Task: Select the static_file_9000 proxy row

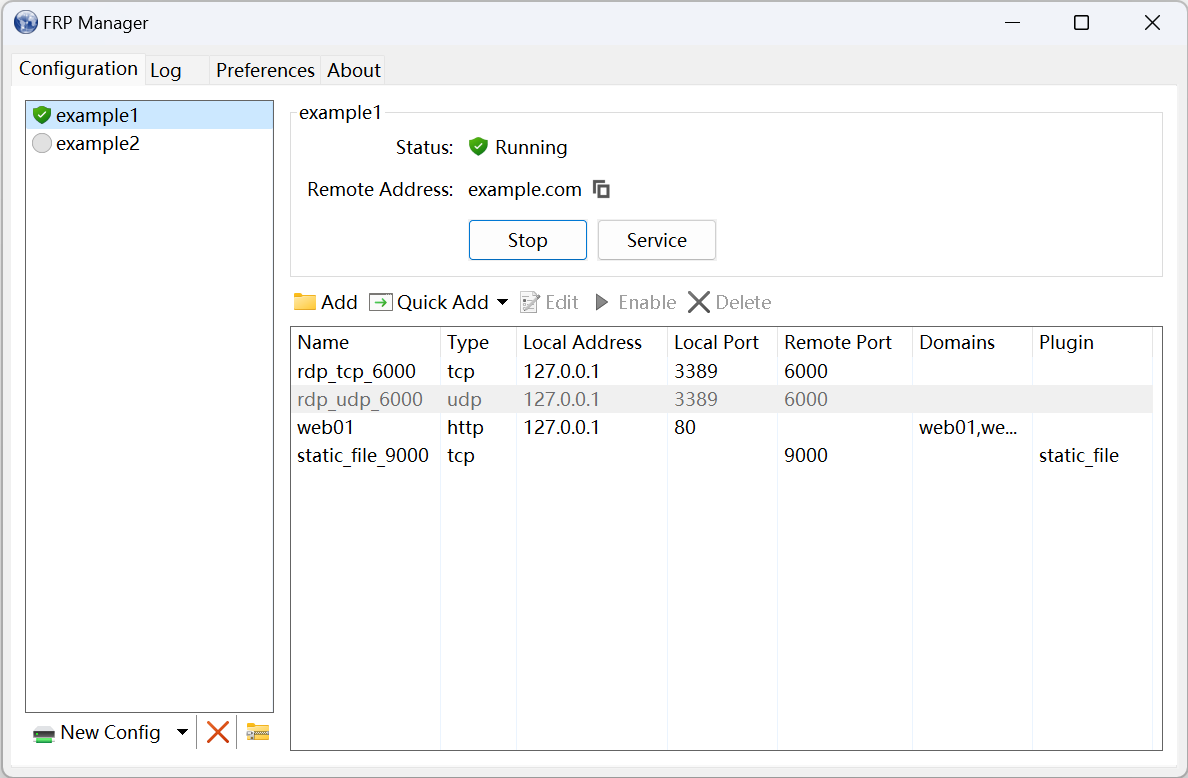Action: point(363,455)
